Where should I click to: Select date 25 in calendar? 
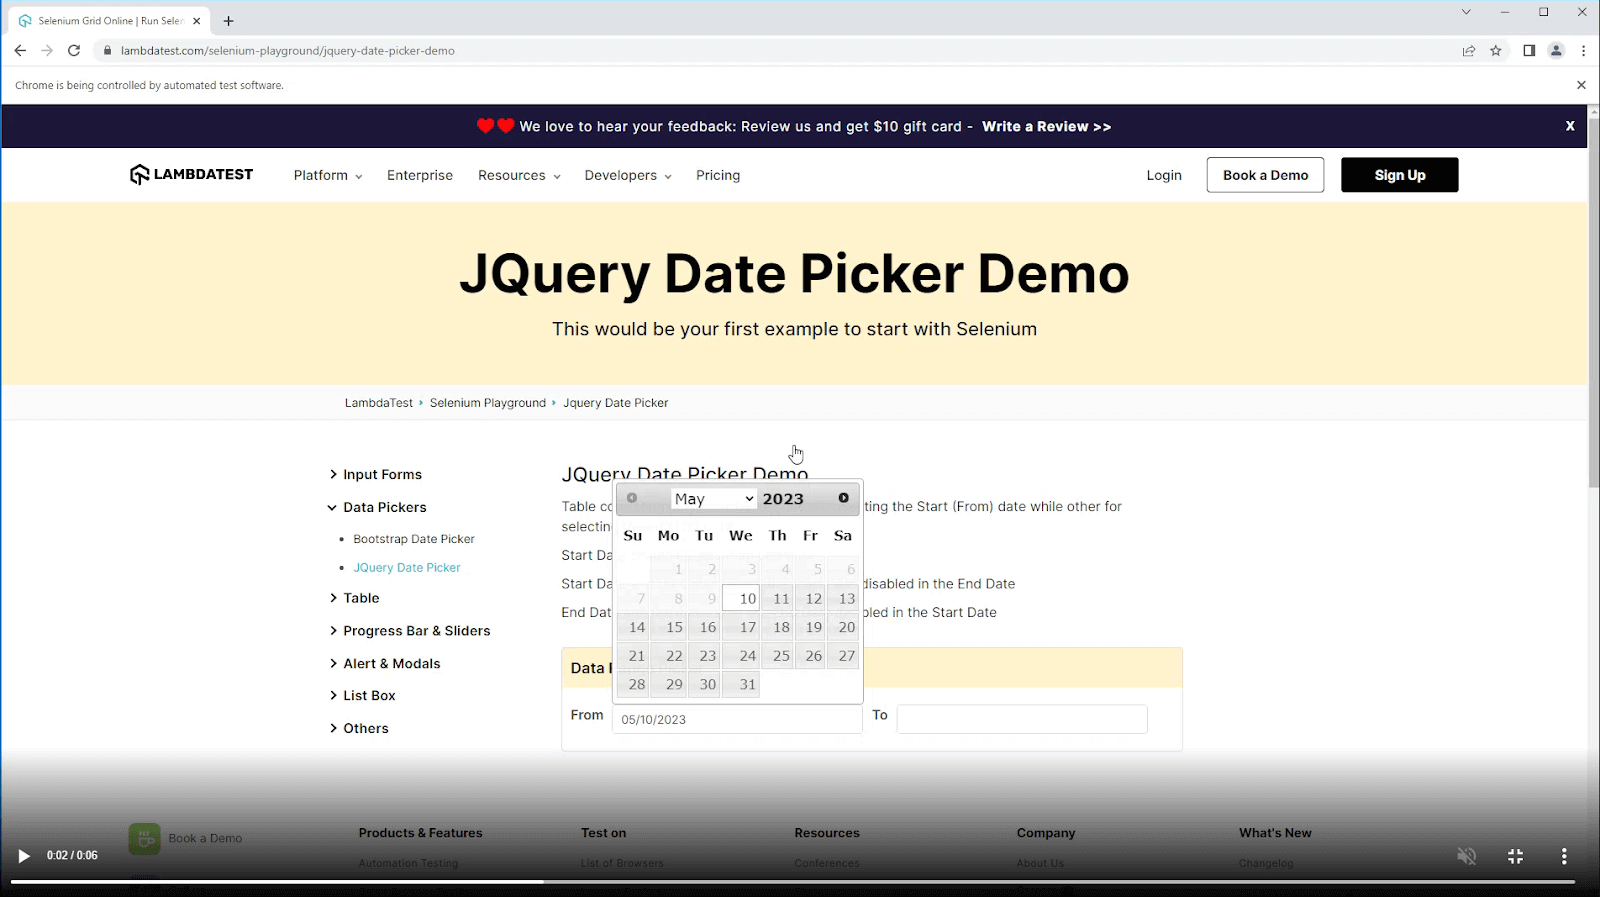(x=778, y=656)
